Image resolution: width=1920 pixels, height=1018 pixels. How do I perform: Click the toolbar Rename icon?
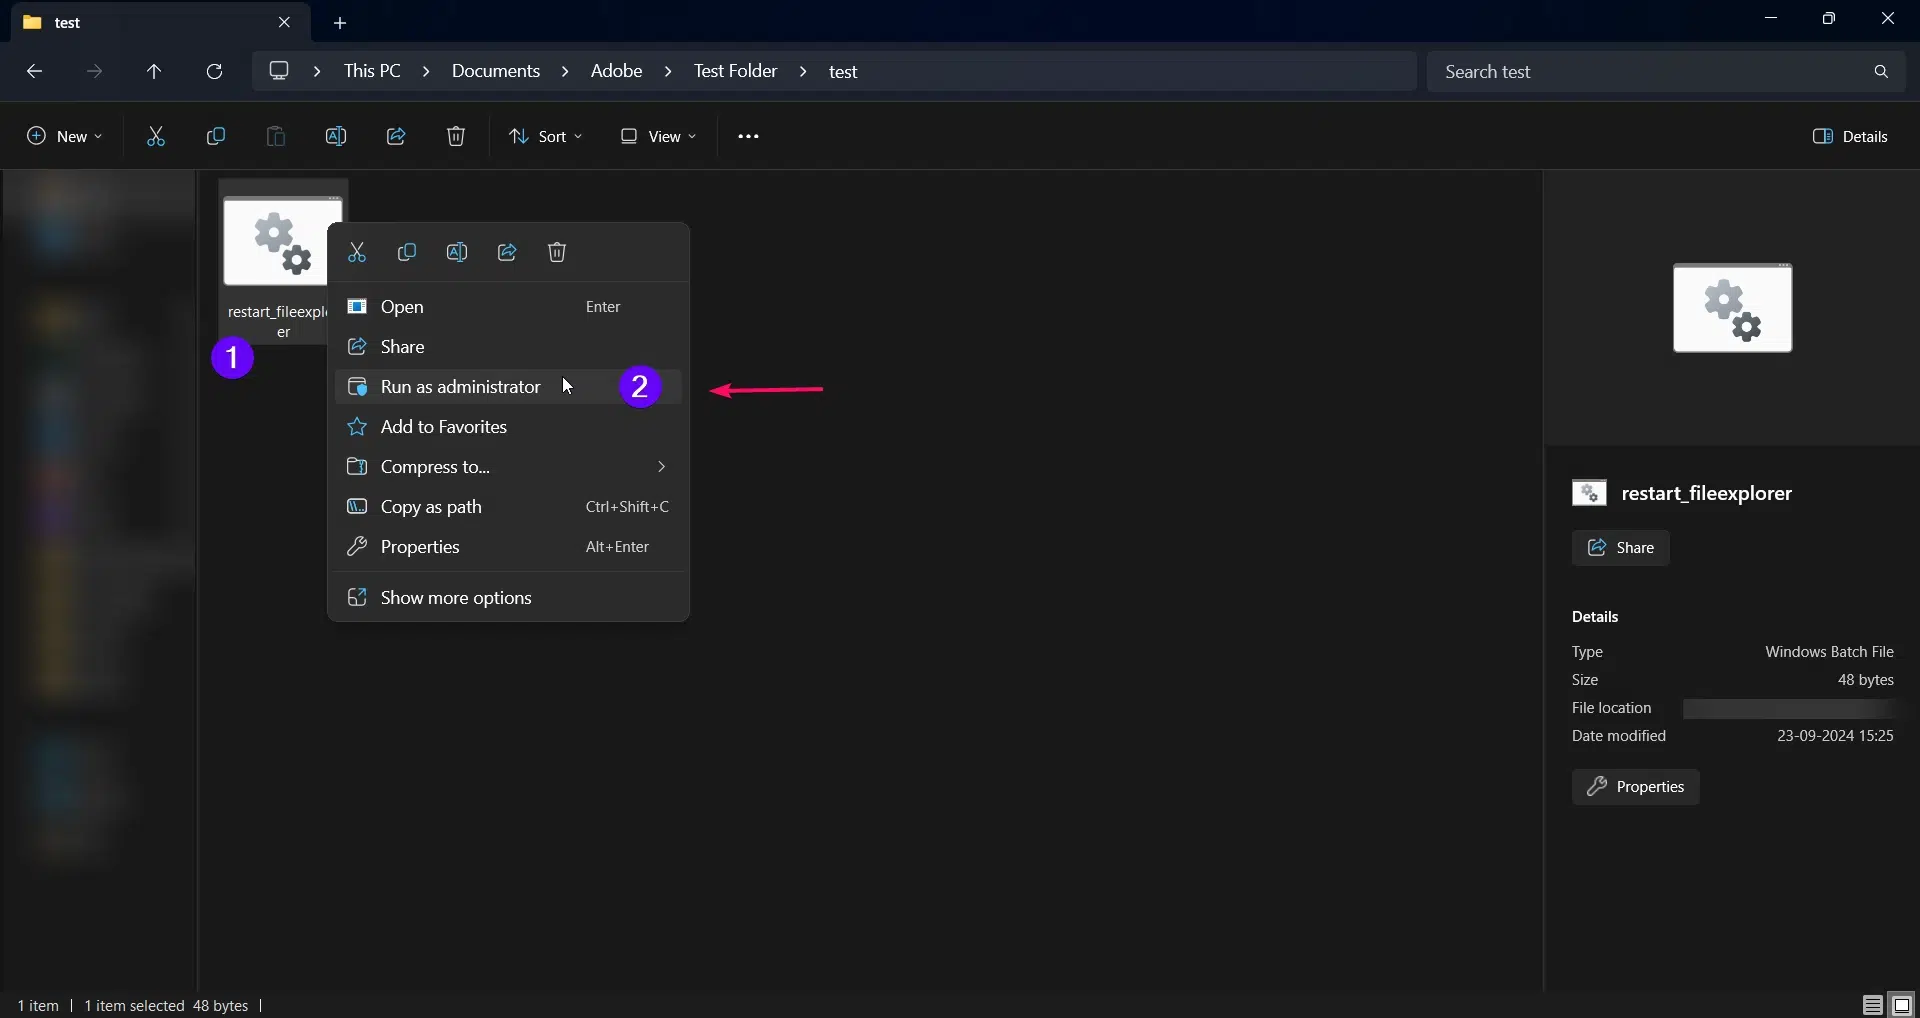tap(336, 136)
